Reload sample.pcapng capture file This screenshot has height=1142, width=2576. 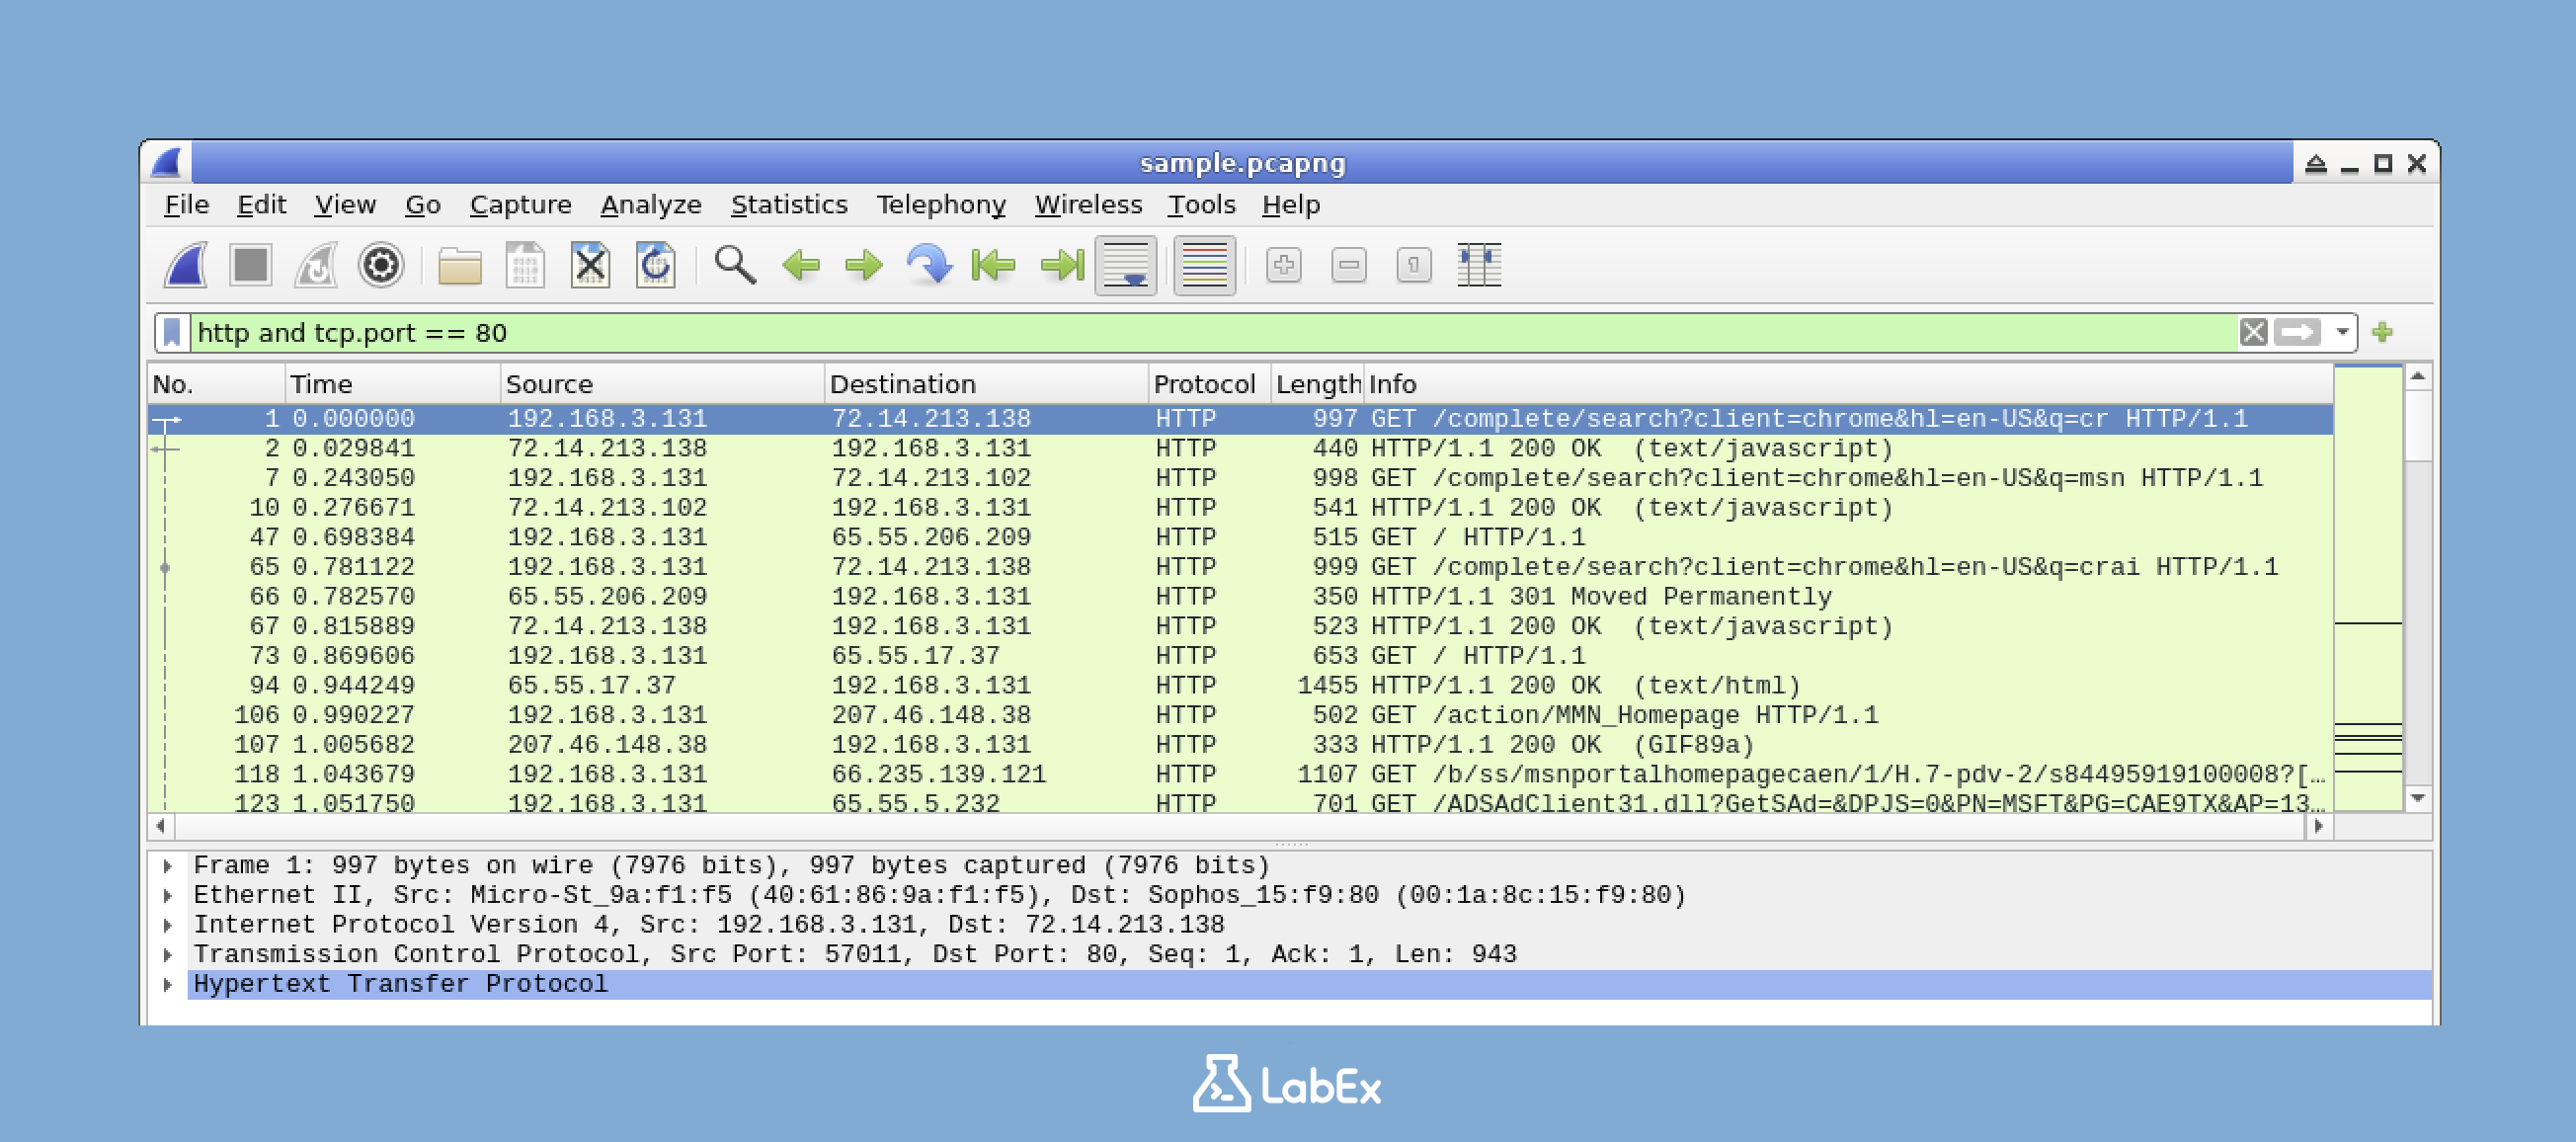657,265
